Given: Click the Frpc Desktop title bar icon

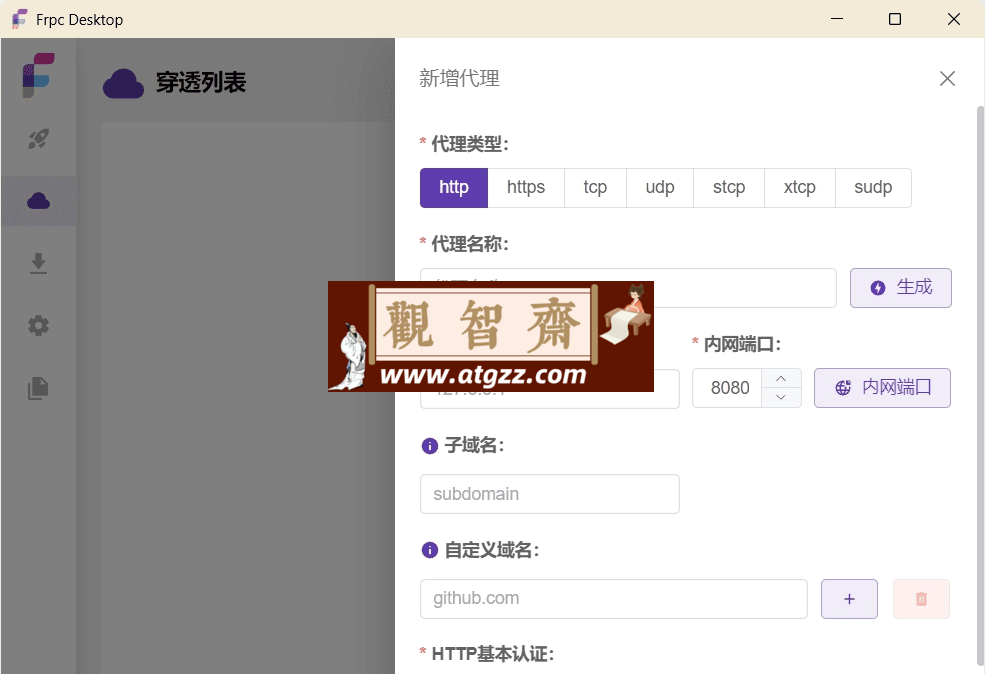Looking at the screenshot, I should tap(19, 19).
